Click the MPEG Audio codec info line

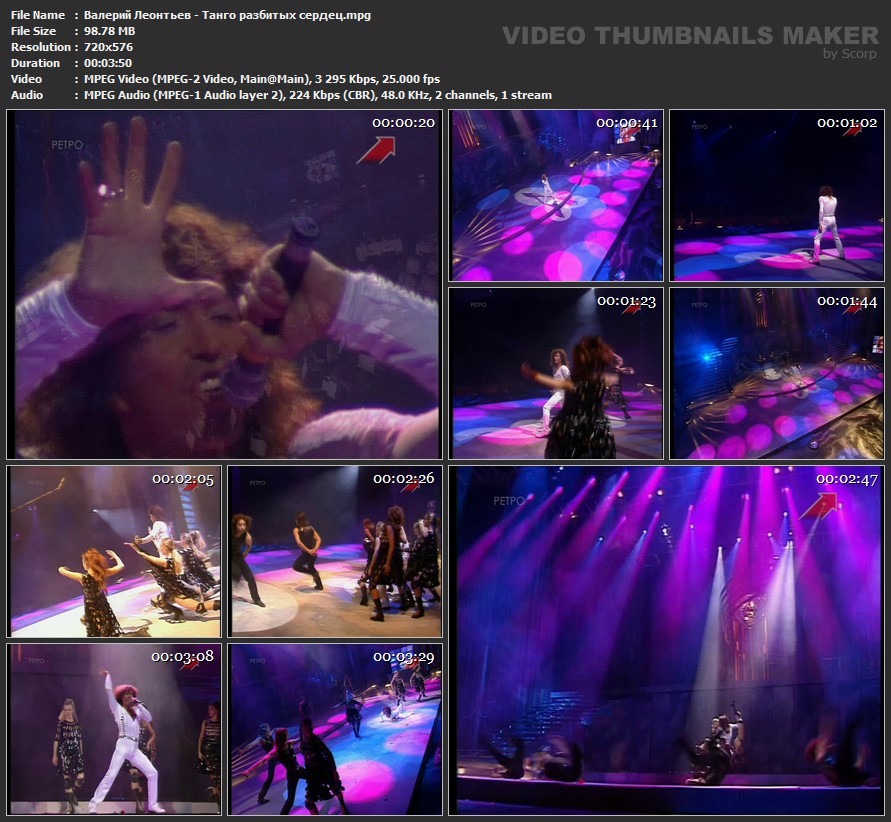pyautogui.click(x=318, y=95)
